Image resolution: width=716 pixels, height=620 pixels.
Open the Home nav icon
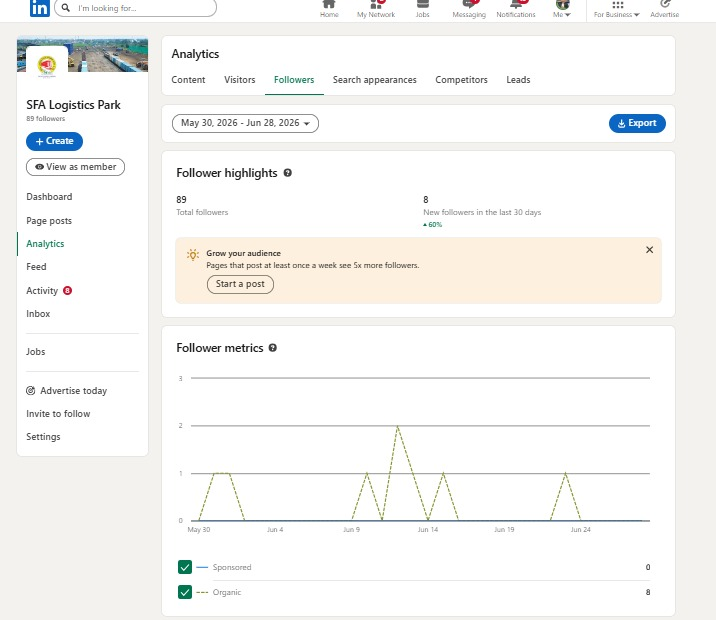tap(329, 5)
